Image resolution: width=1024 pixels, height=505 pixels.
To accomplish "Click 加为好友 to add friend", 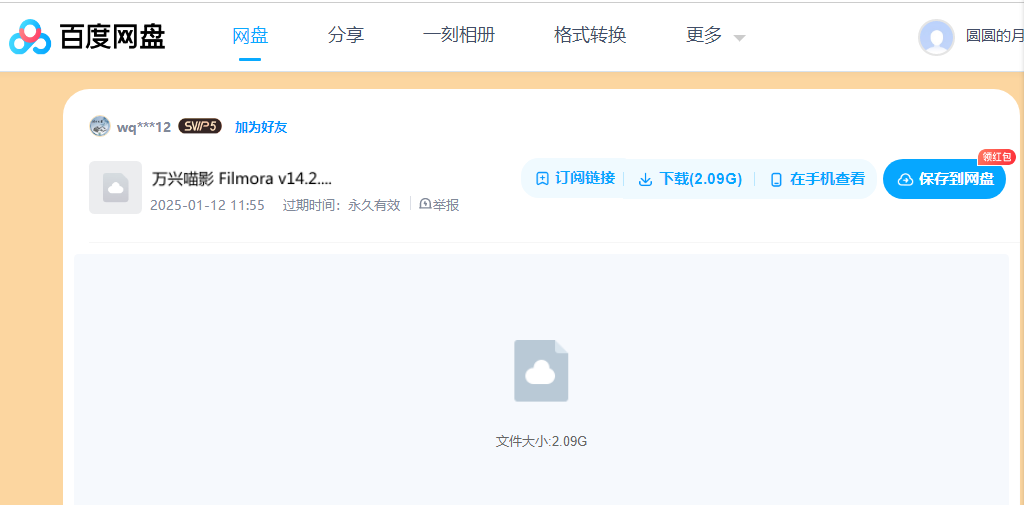I will pos(261,127).
